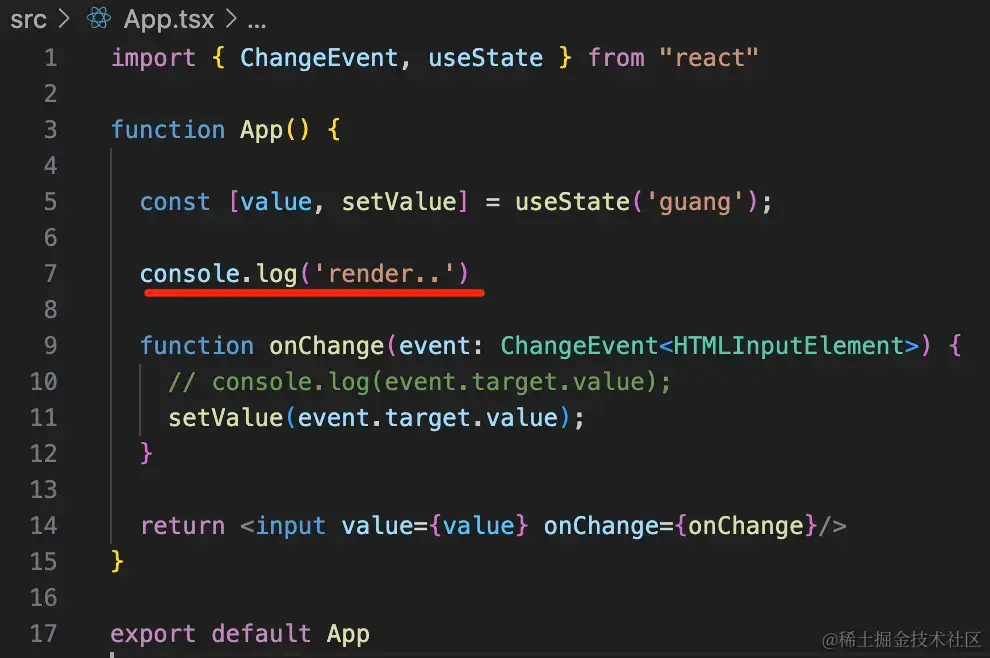Click line number 1 in gutter

tap(51, 58)
